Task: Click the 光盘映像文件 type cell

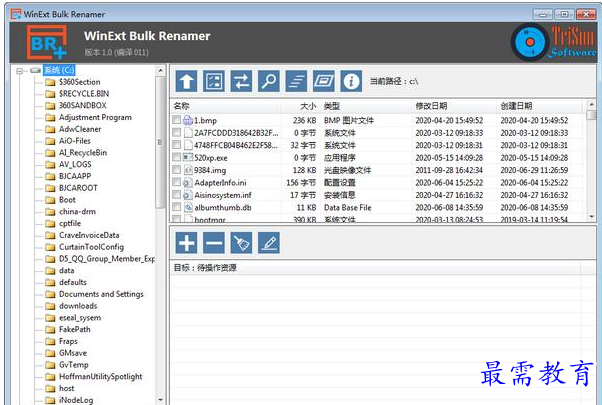Action: click(347, 170)
